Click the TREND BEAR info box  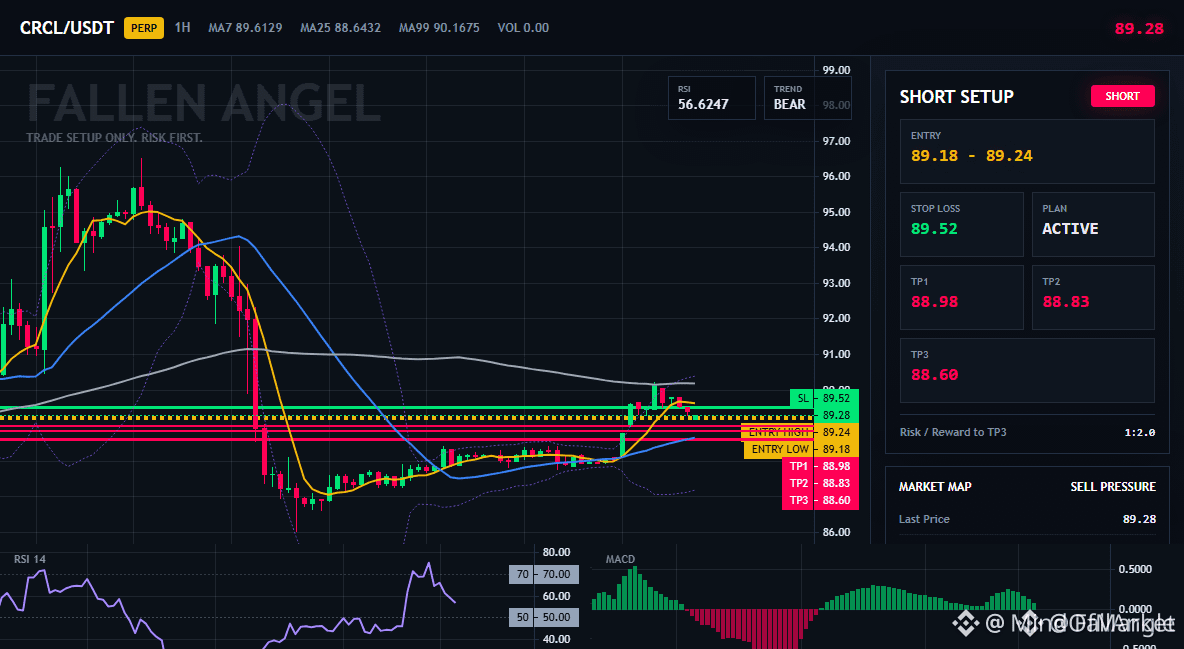807,98
